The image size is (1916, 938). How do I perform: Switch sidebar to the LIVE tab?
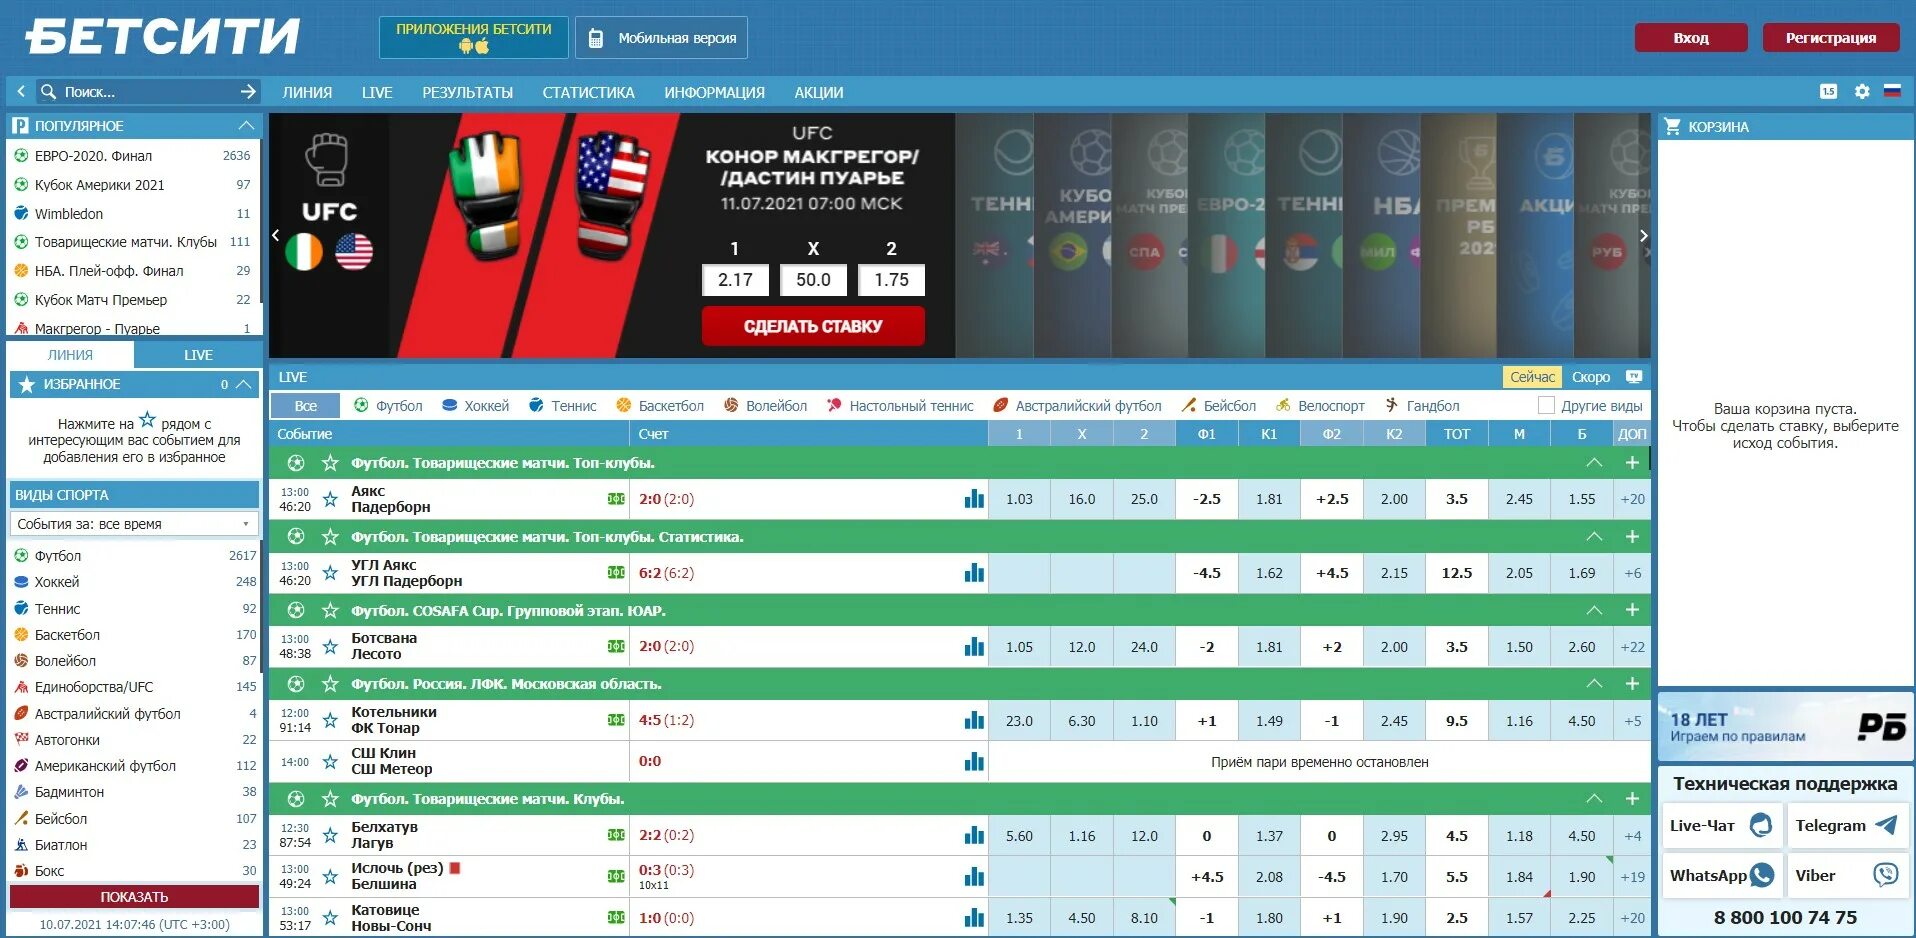coord(198,355)
